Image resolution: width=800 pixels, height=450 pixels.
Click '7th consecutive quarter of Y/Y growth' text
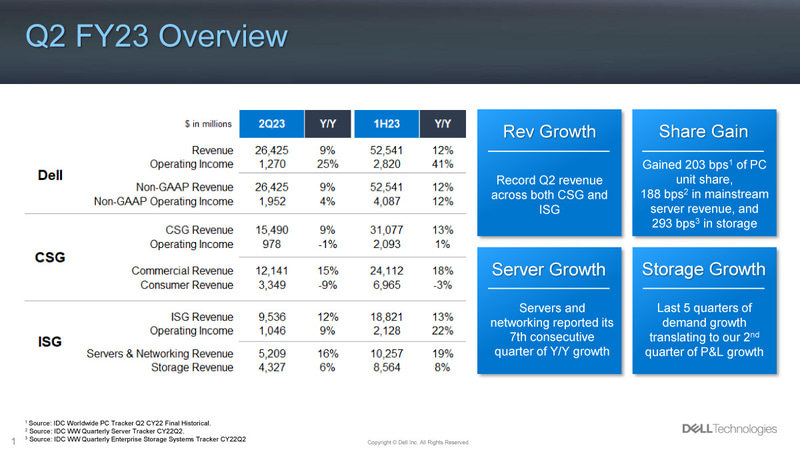(552, 344)
